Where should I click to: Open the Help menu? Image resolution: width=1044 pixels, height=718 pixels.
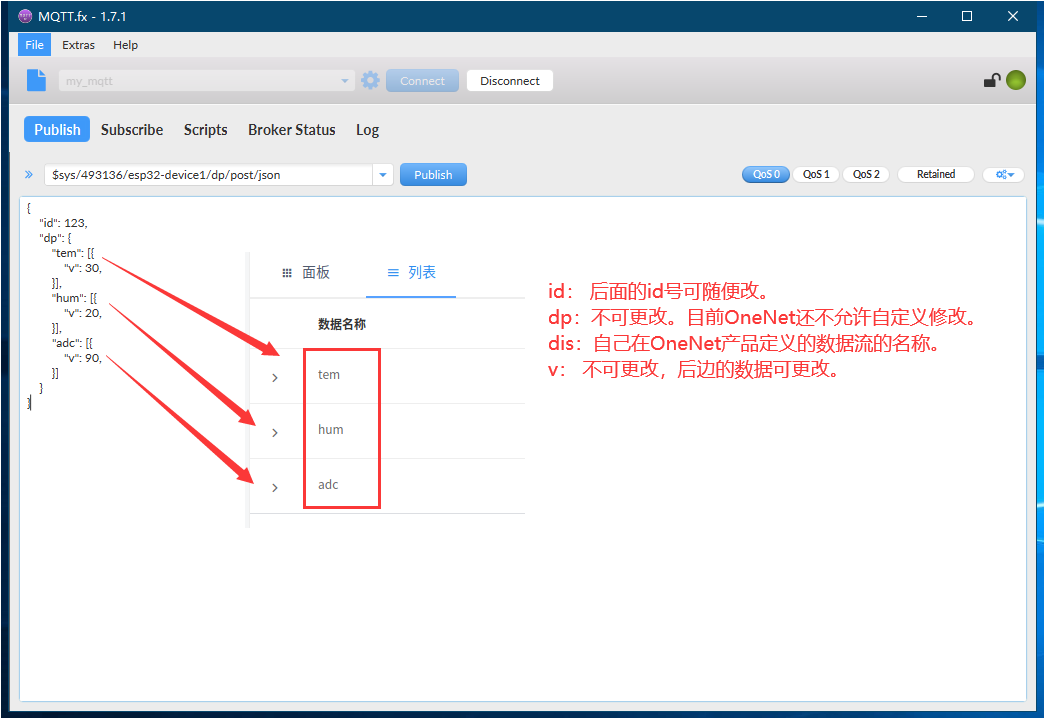pos(125,45)
